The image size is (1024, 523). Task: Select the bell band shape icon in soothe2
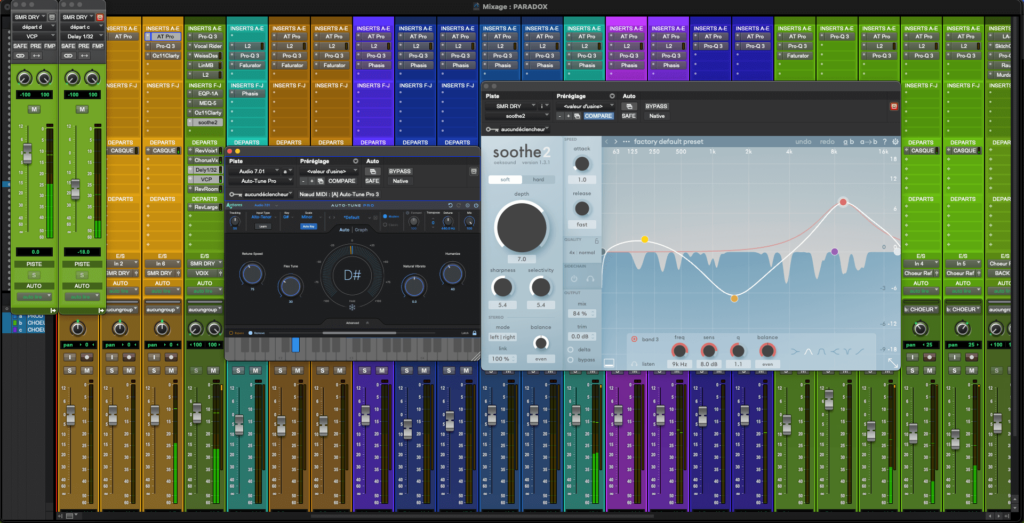[x=808, y=351]
